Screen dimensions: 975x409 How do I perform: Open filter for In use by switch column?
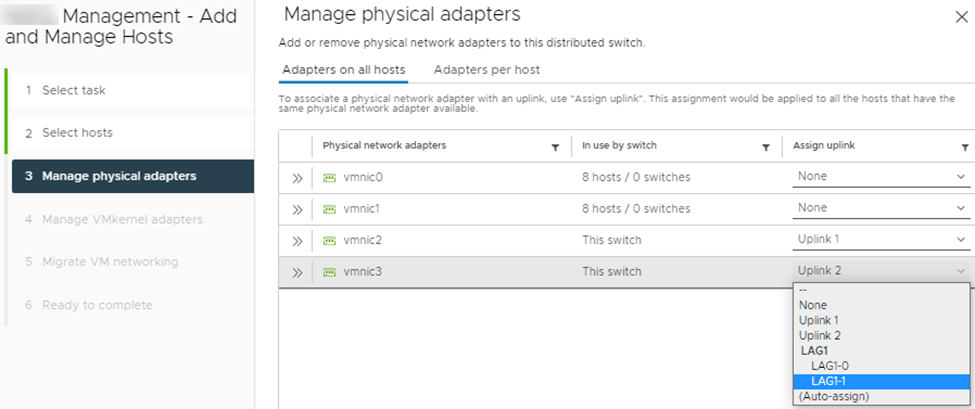click(x=765, y=146)
